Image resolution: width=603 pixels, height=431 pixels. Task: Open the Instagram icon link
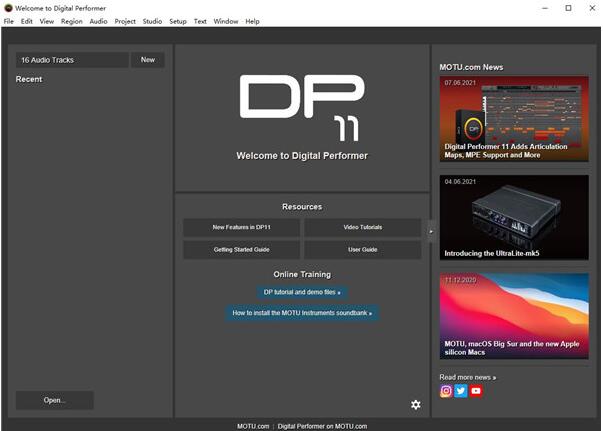[x=446, y=391]
